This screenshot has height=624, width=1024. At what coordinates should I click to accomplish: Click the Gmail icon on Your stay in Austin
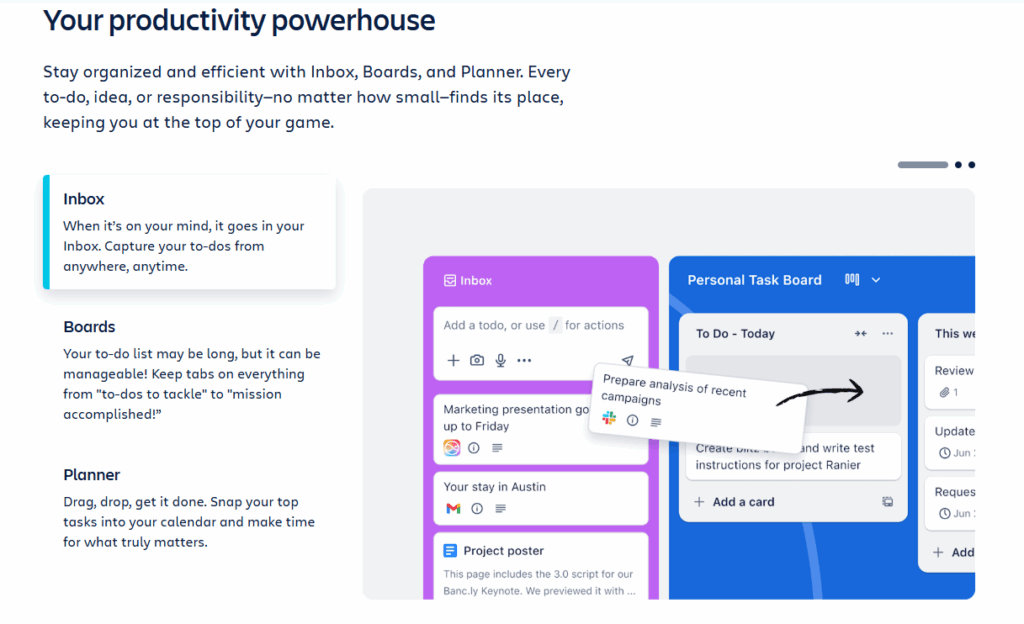coord(453,509)
